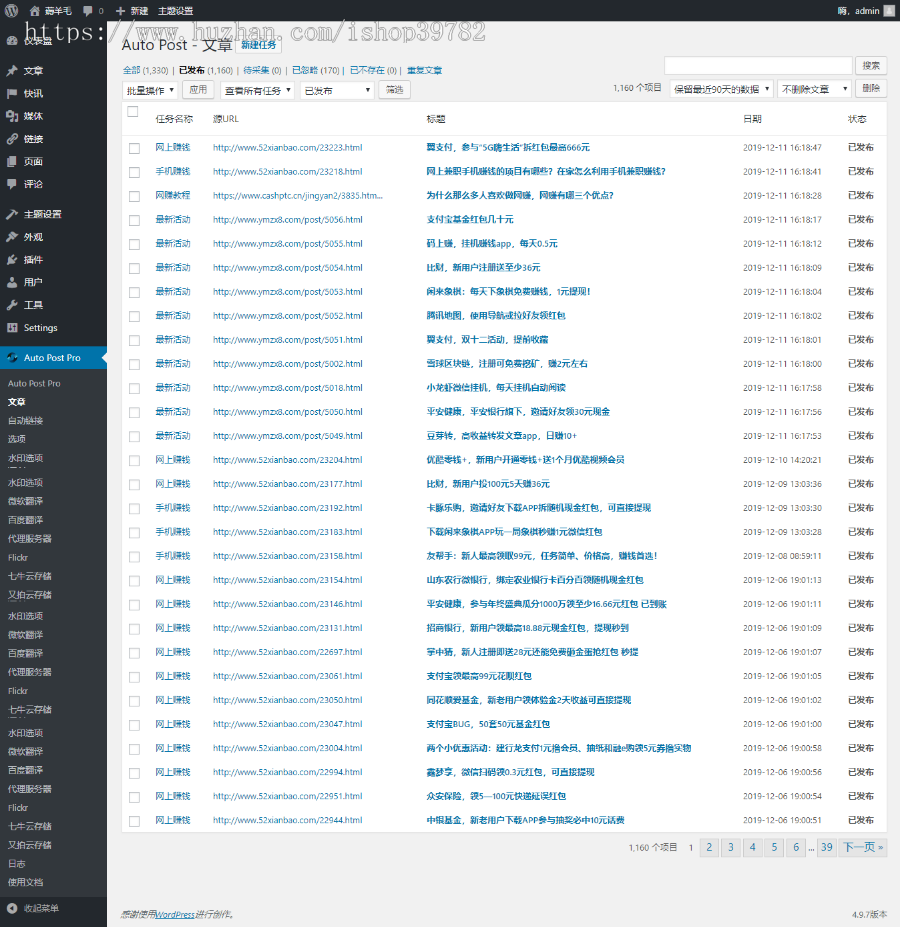Check the select-all checkbox in table header
This screenshot has width=900, height=927.
click(x=133, y=112)
